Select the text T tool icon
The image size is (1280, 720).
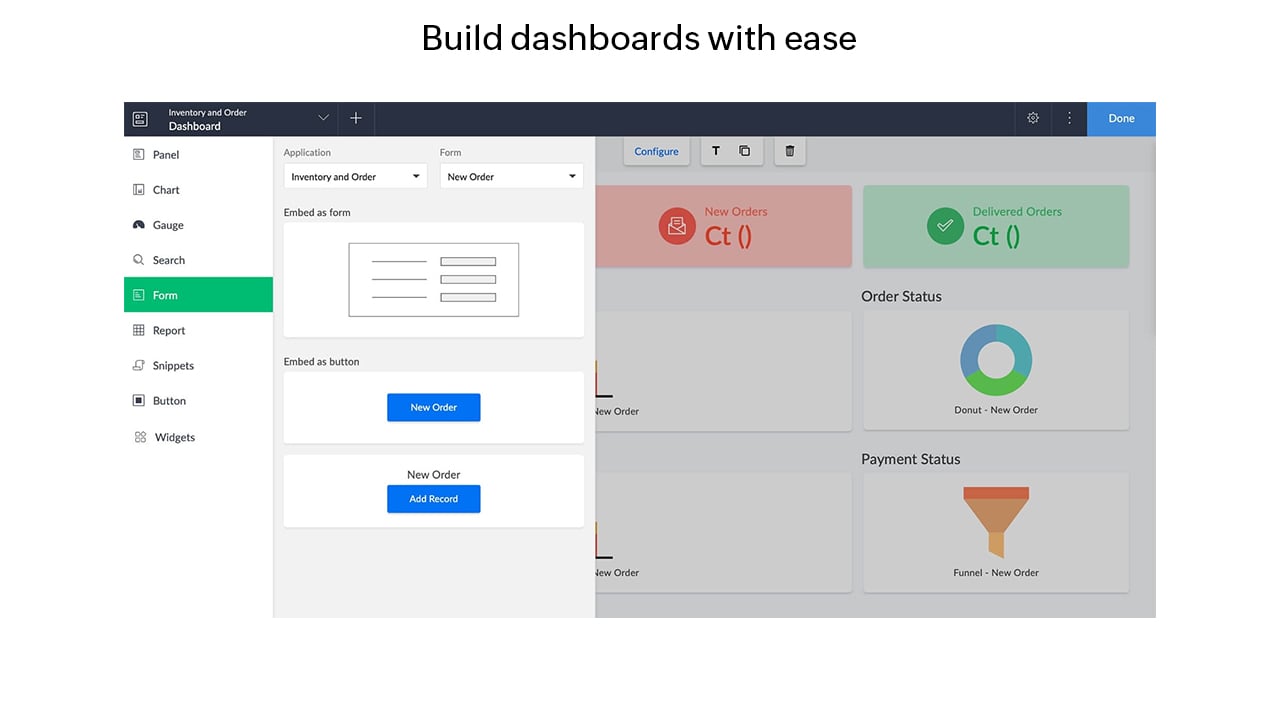click(x=716, y=151)
